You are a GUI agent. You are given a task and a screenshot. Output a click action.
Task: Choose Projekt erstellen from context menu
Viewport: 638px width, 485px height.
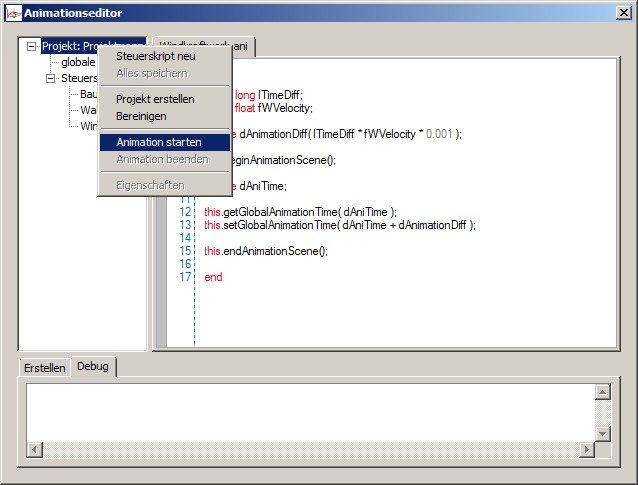tap(155, 99)
